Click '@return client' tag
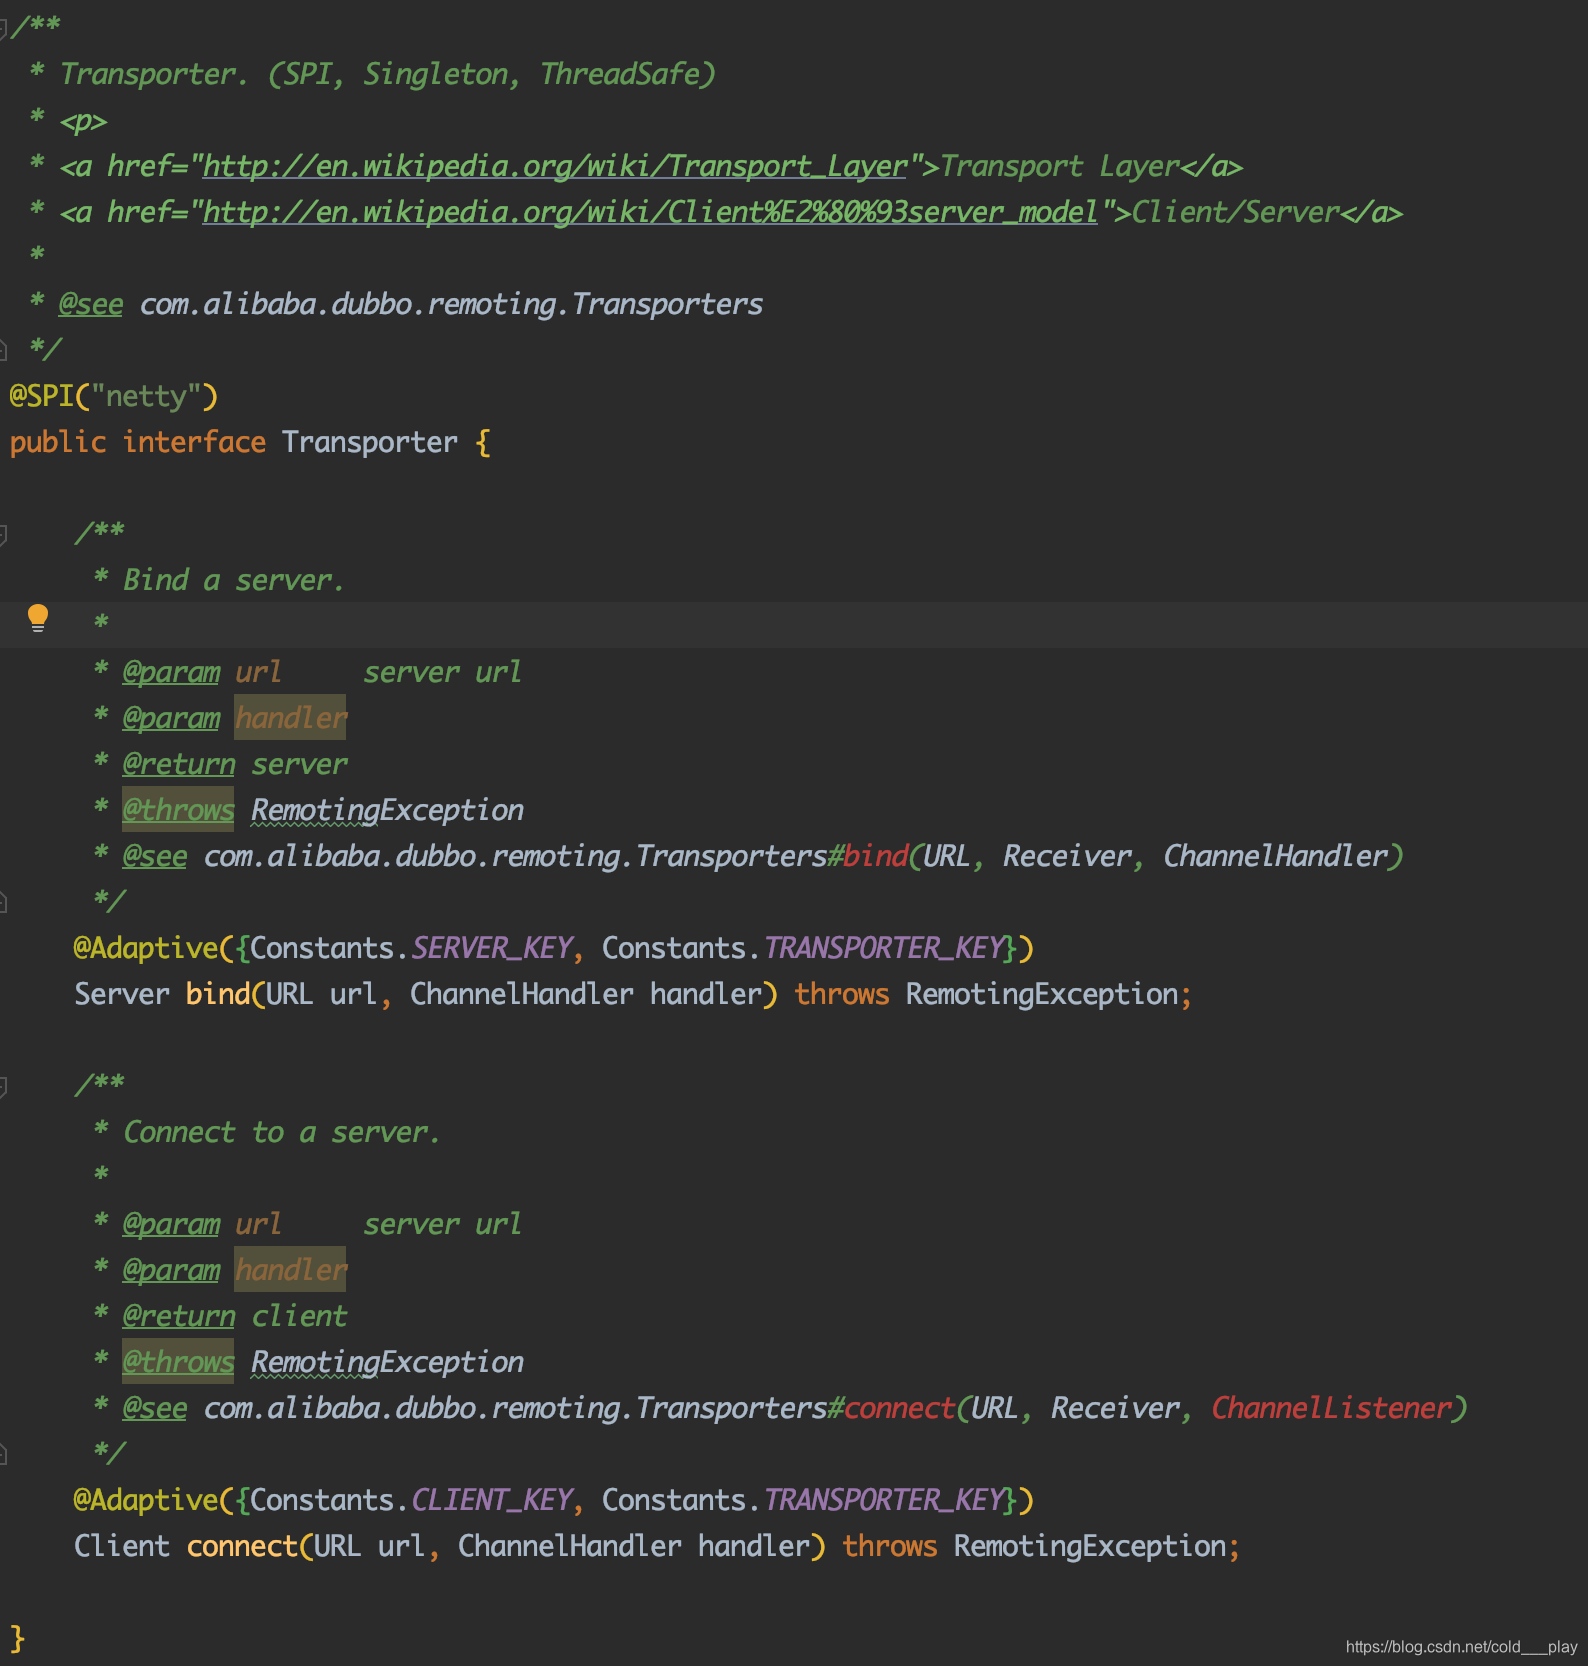1588x1666 pixels. 235,1316
